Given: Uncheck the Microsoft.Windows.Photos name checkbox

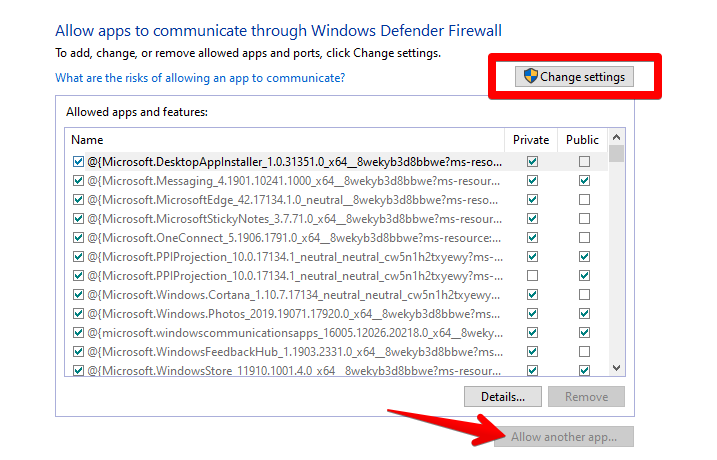Looking at the screenshot, I should pos(78,314).
